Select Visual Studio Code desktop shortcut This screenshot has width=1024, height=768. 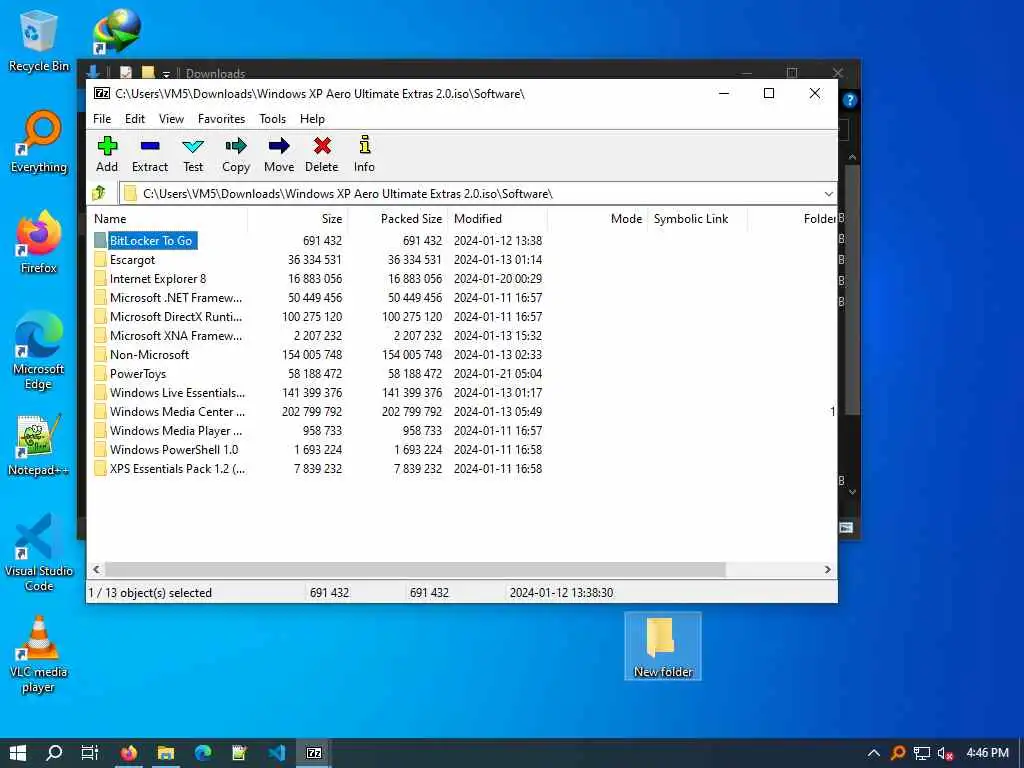(x=39, y=552)
